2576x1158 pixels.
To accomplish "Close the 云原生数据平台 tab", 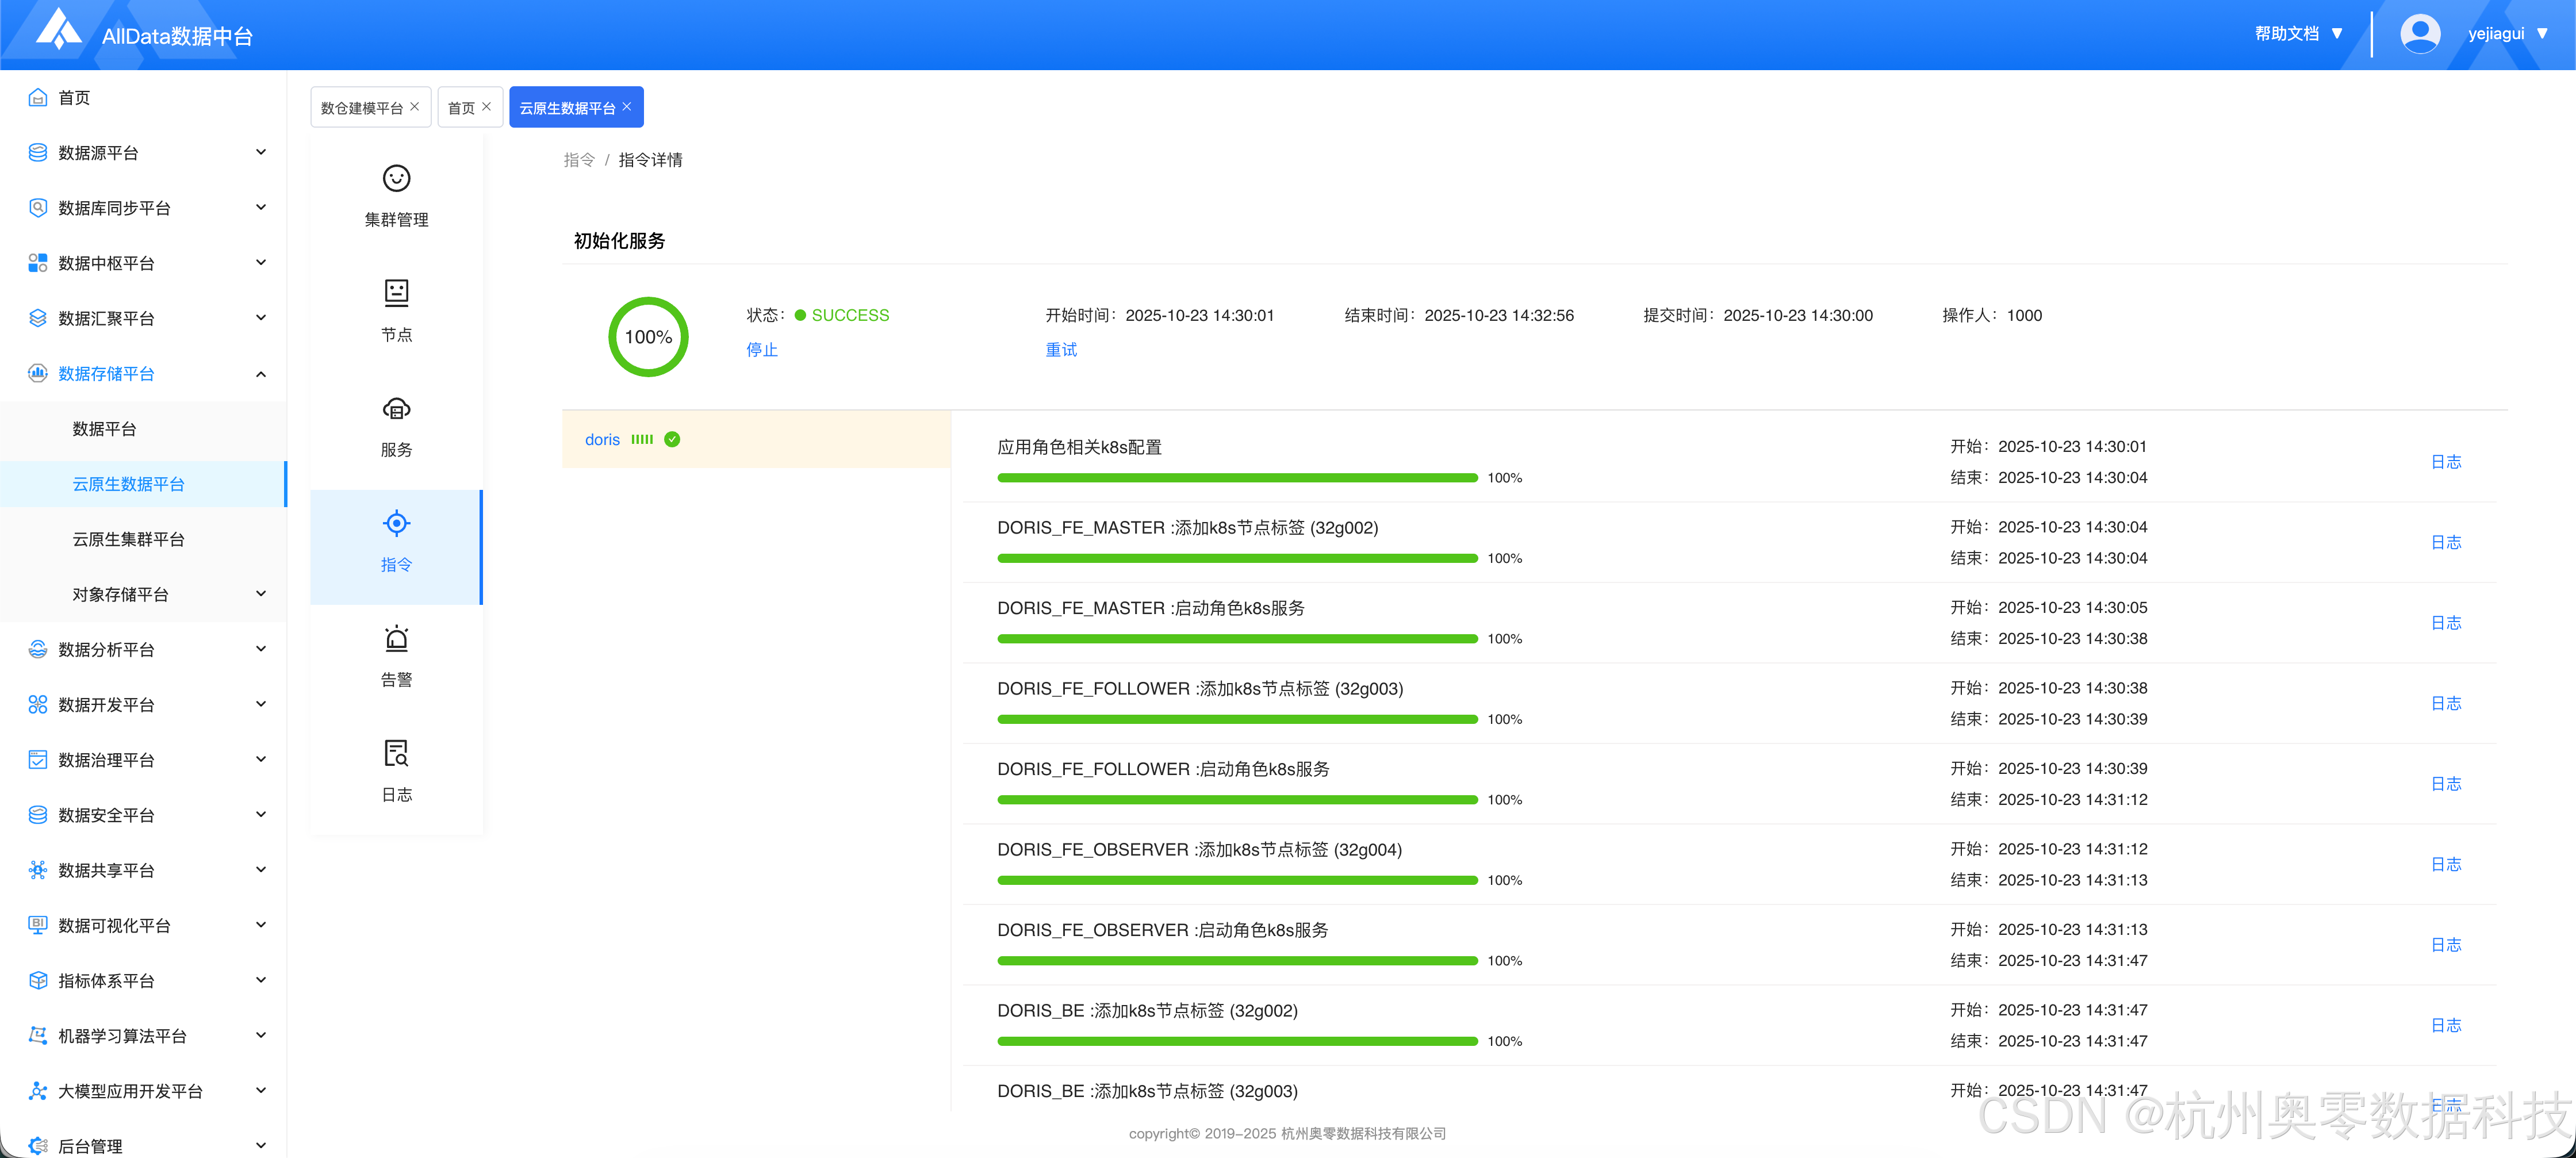I will pos(627,107).
